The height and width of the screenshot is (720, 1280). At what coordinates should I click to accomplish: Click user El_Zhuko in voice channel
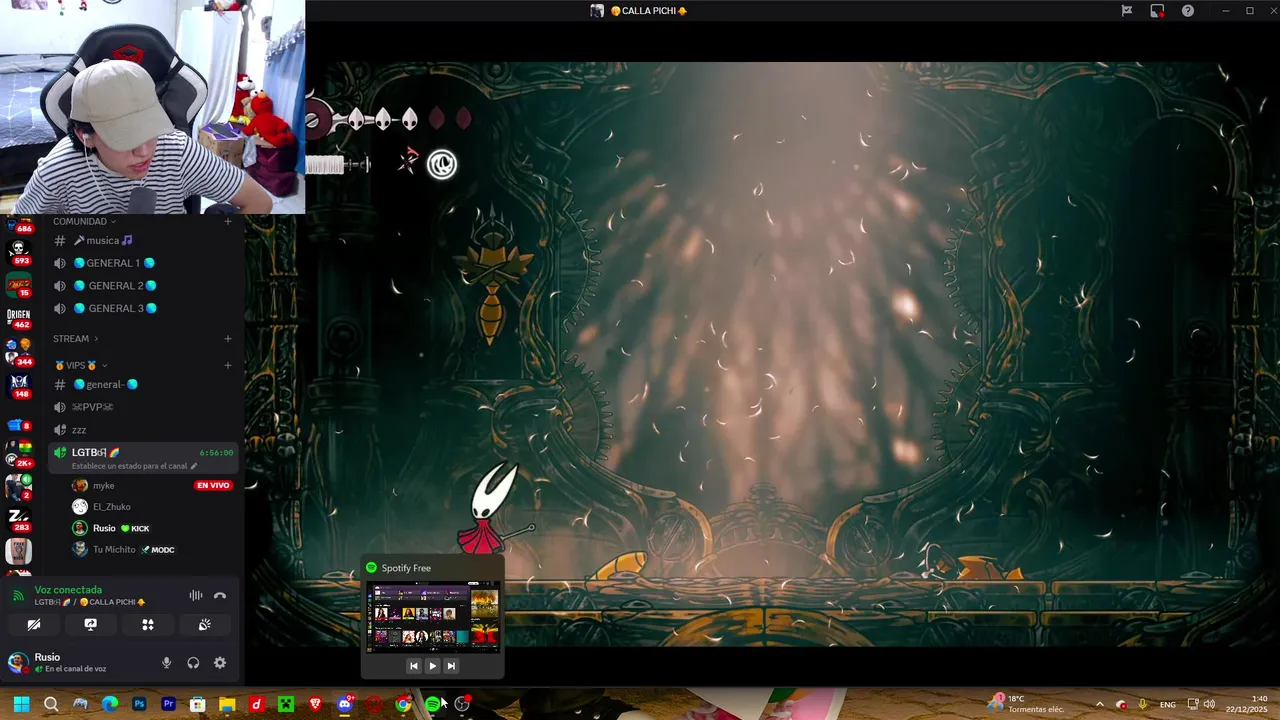point(111,507)
